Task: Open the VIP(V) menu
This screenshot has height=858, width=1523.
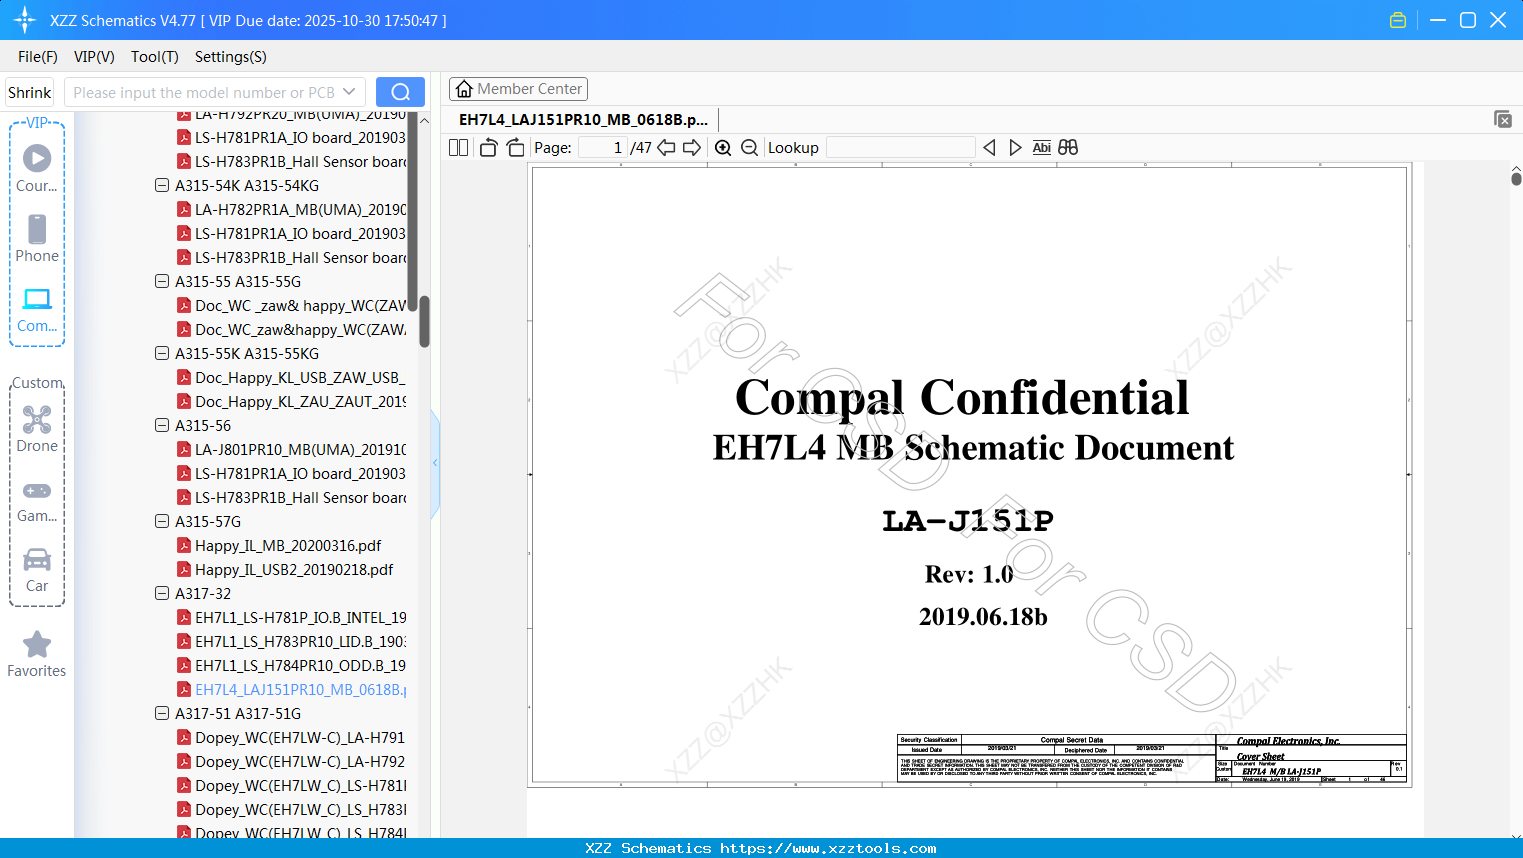Action: pyautogui.click(x=94, y=57)
